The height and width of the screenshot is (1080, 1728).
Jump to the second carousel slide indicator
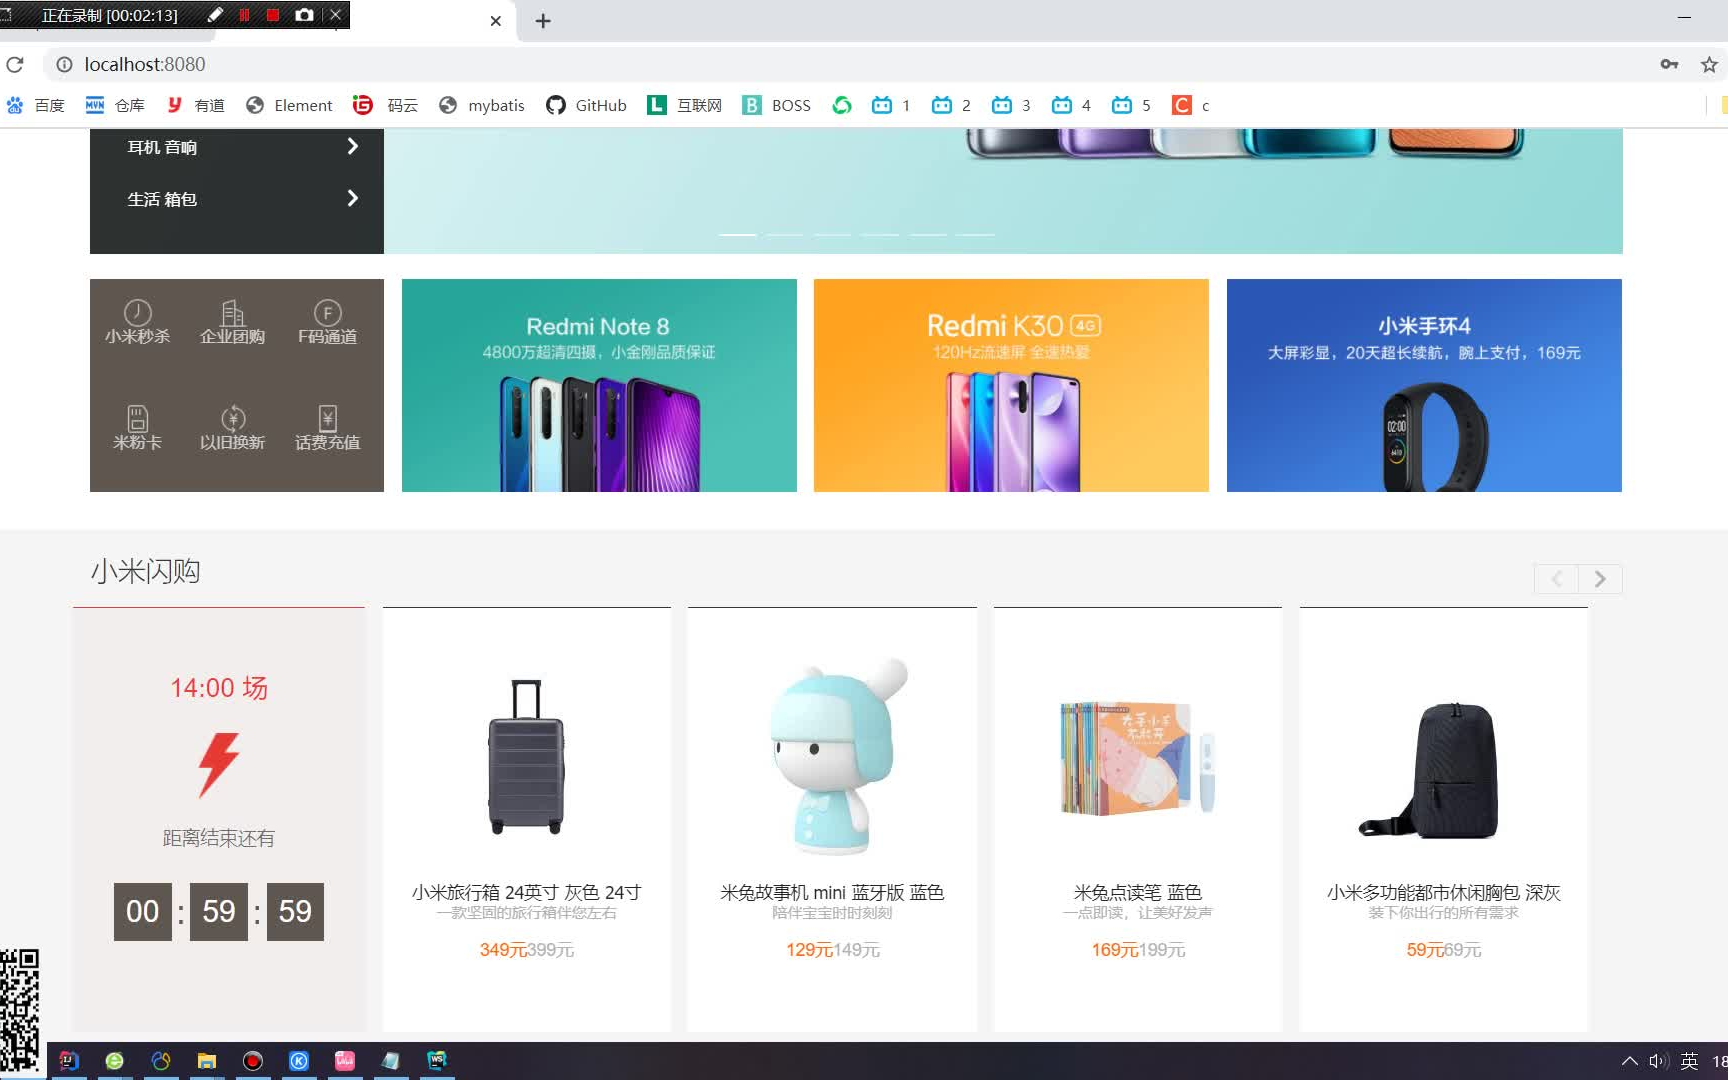(785, 234)
